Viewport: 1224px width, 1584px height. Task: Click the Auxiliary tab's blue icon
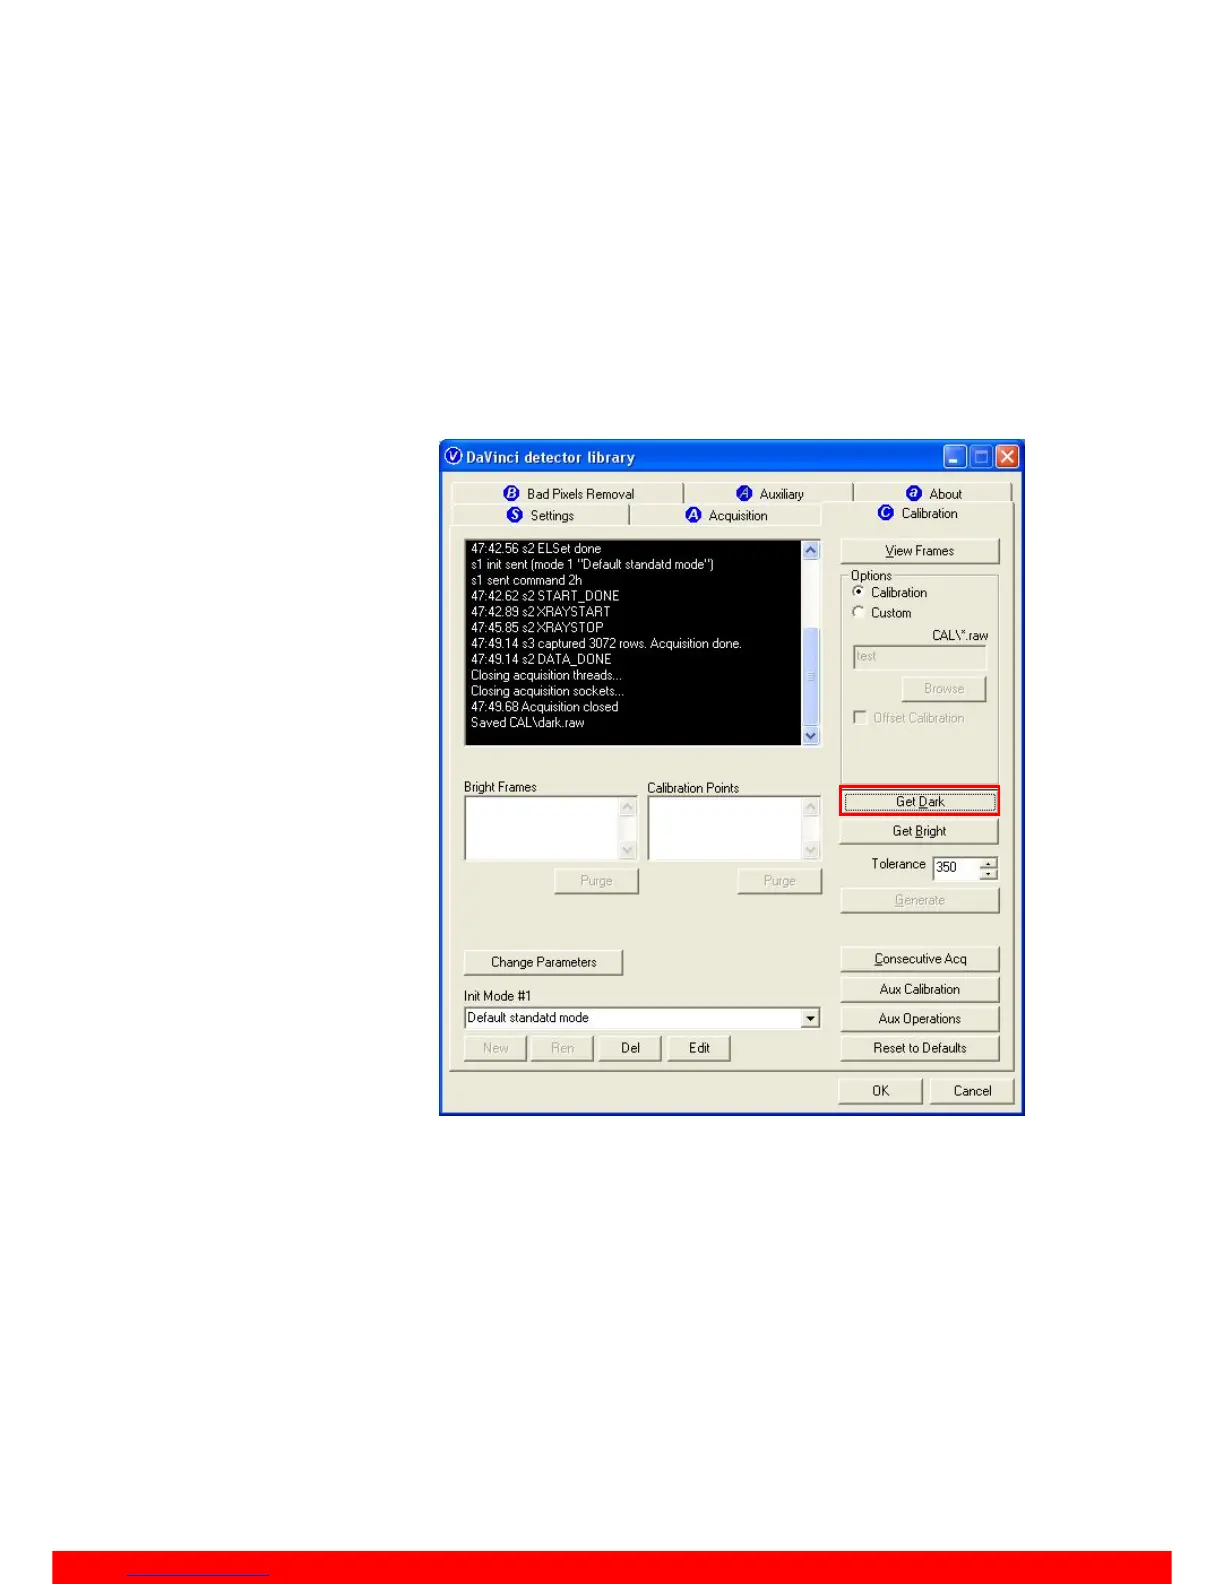[744, 494]
